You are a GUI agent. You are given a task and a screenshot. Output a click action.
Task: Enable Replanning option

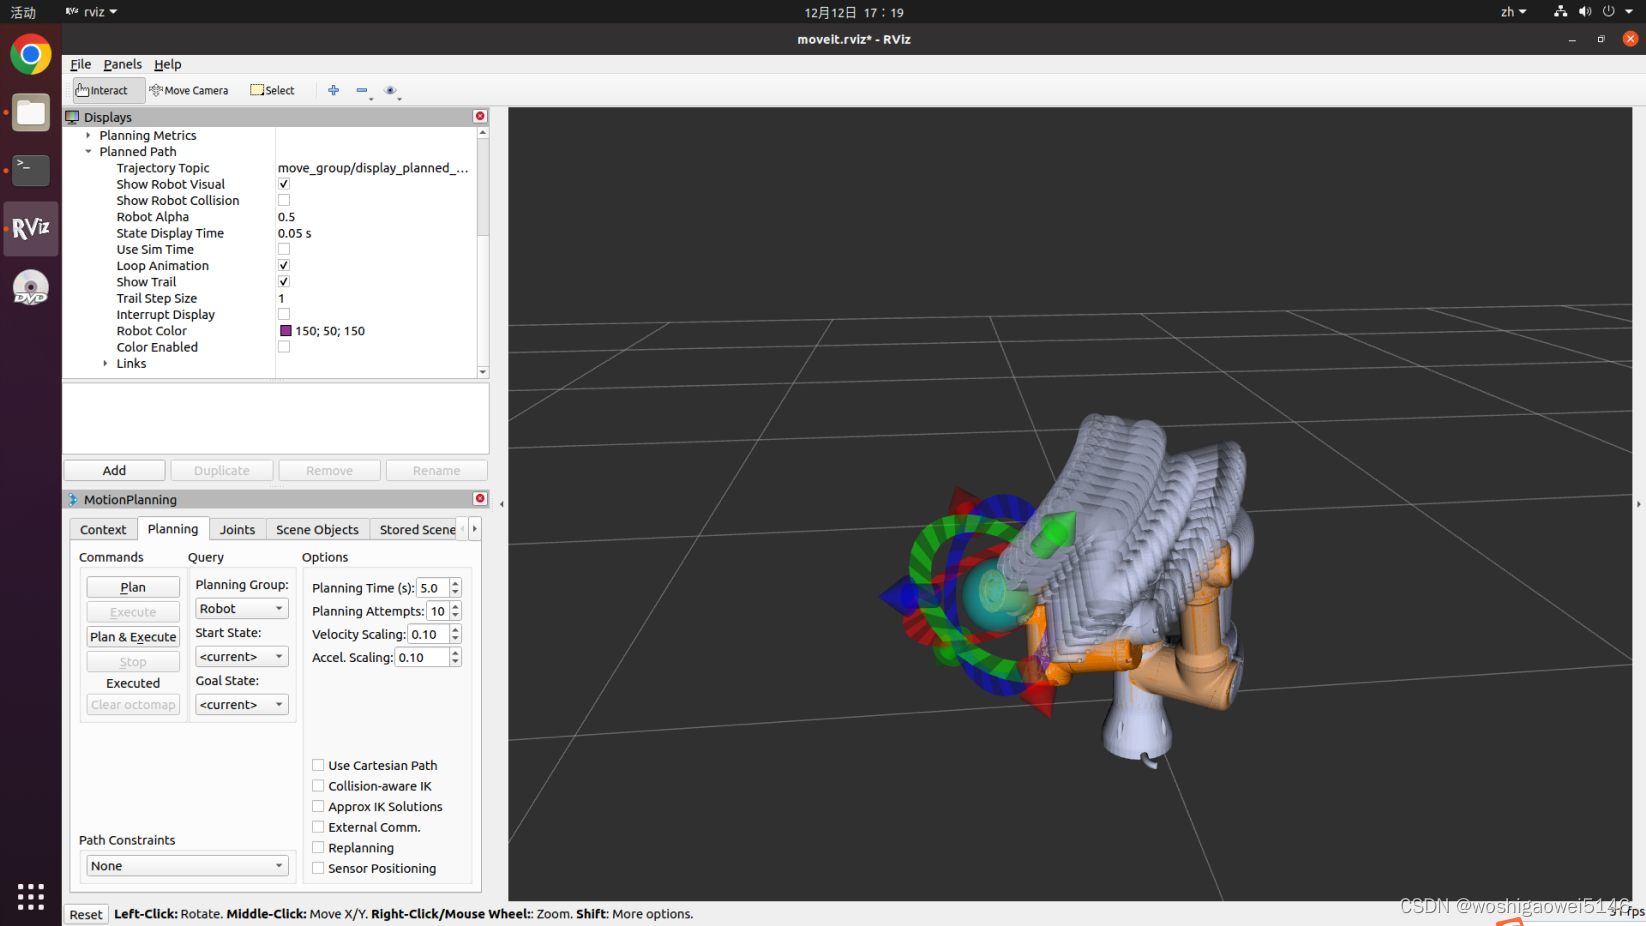(318, 847)
